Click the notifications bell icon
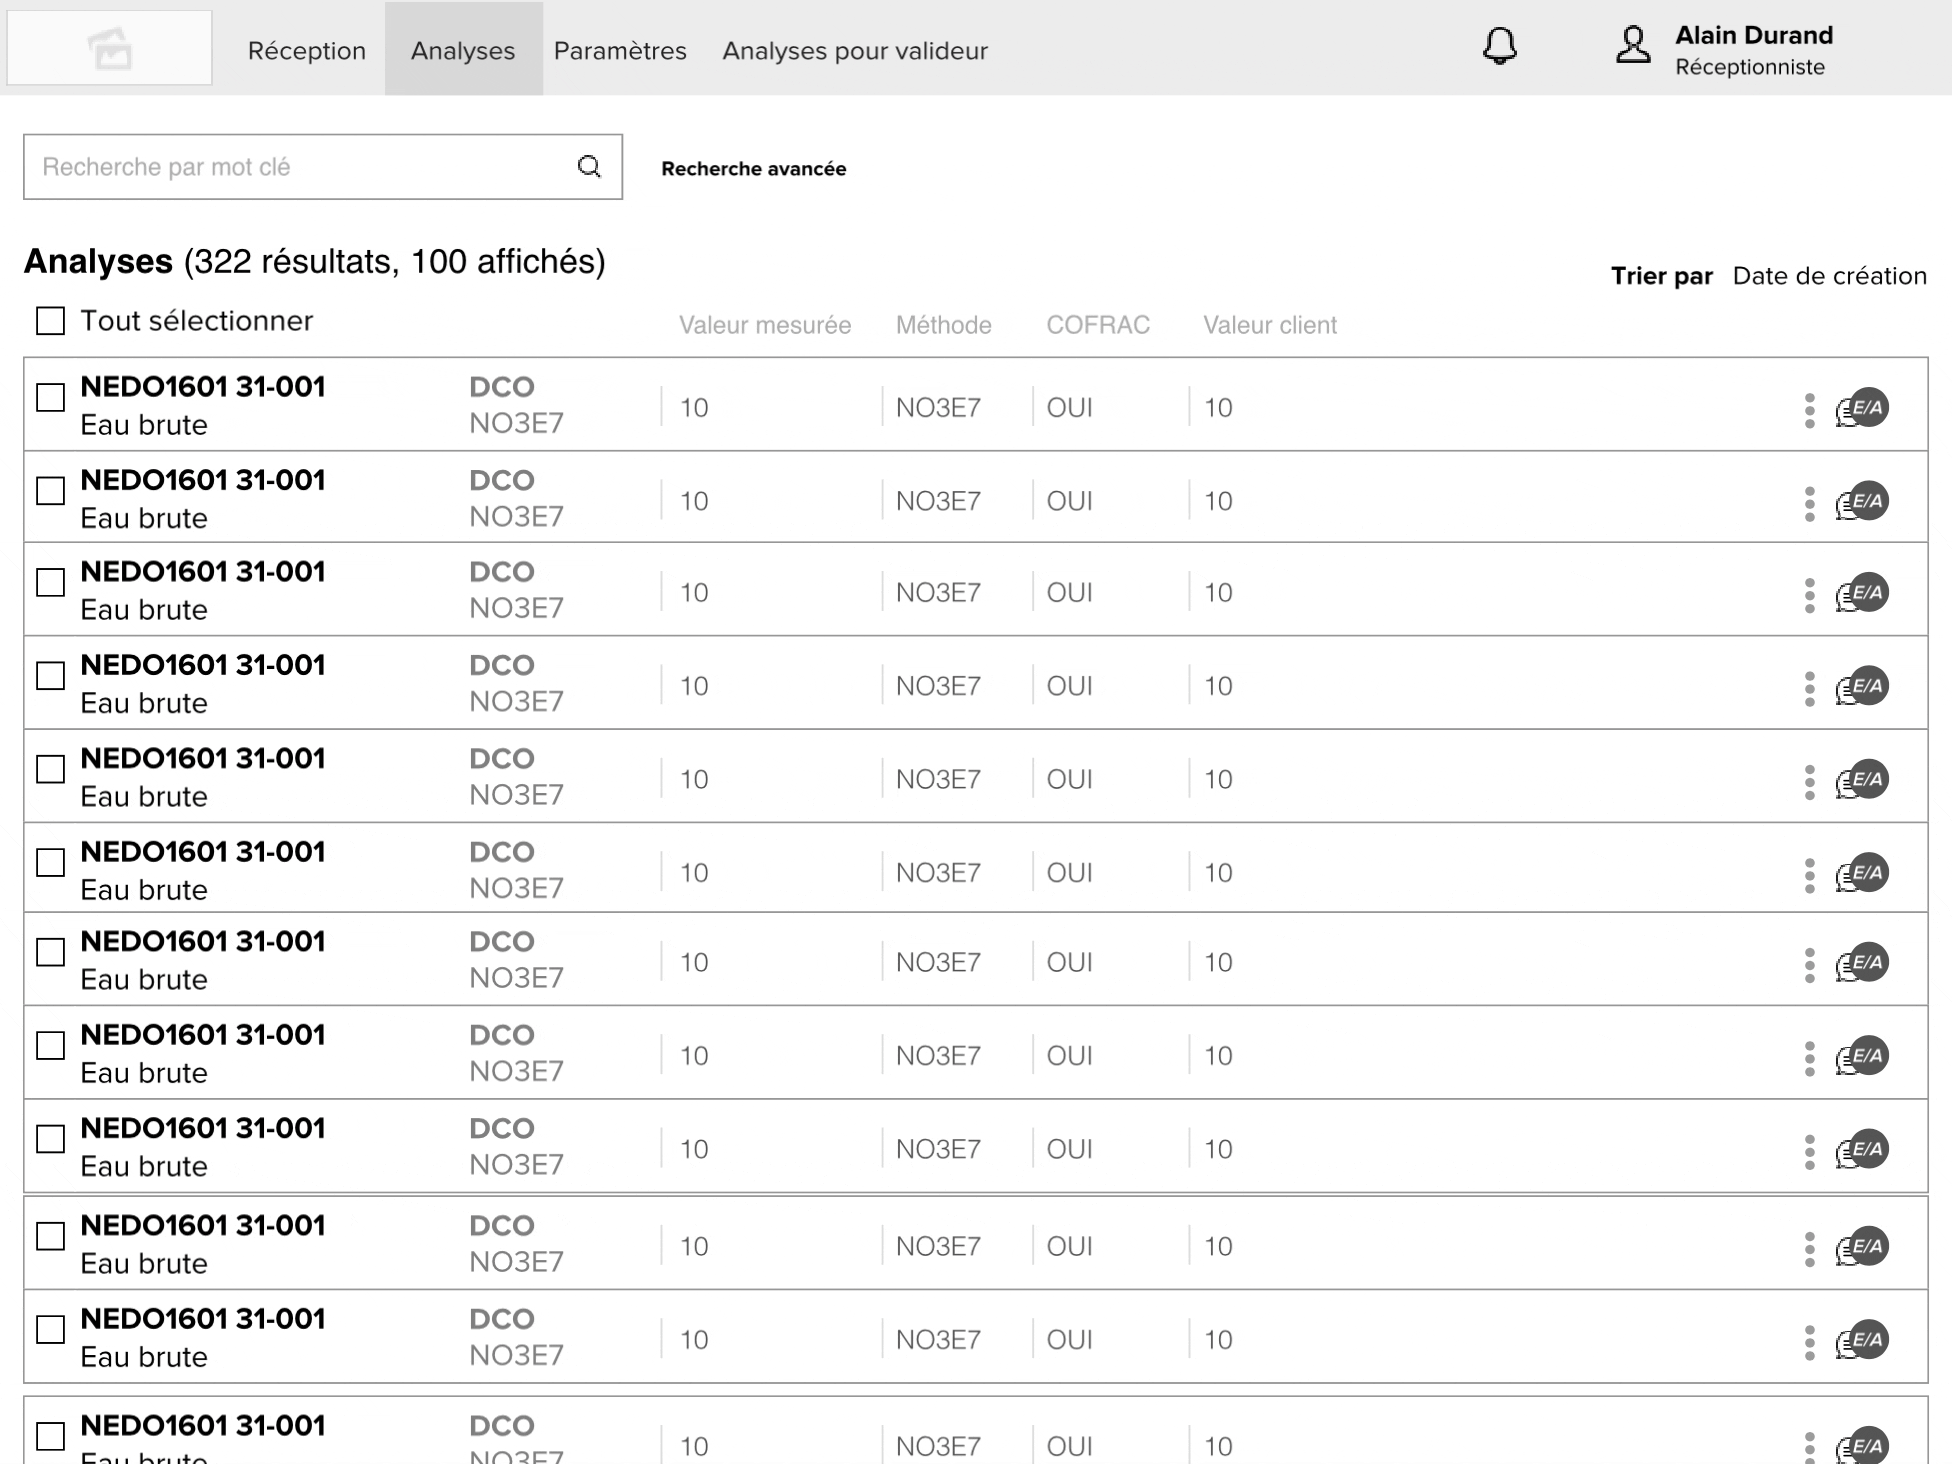 coord(1499,46)
